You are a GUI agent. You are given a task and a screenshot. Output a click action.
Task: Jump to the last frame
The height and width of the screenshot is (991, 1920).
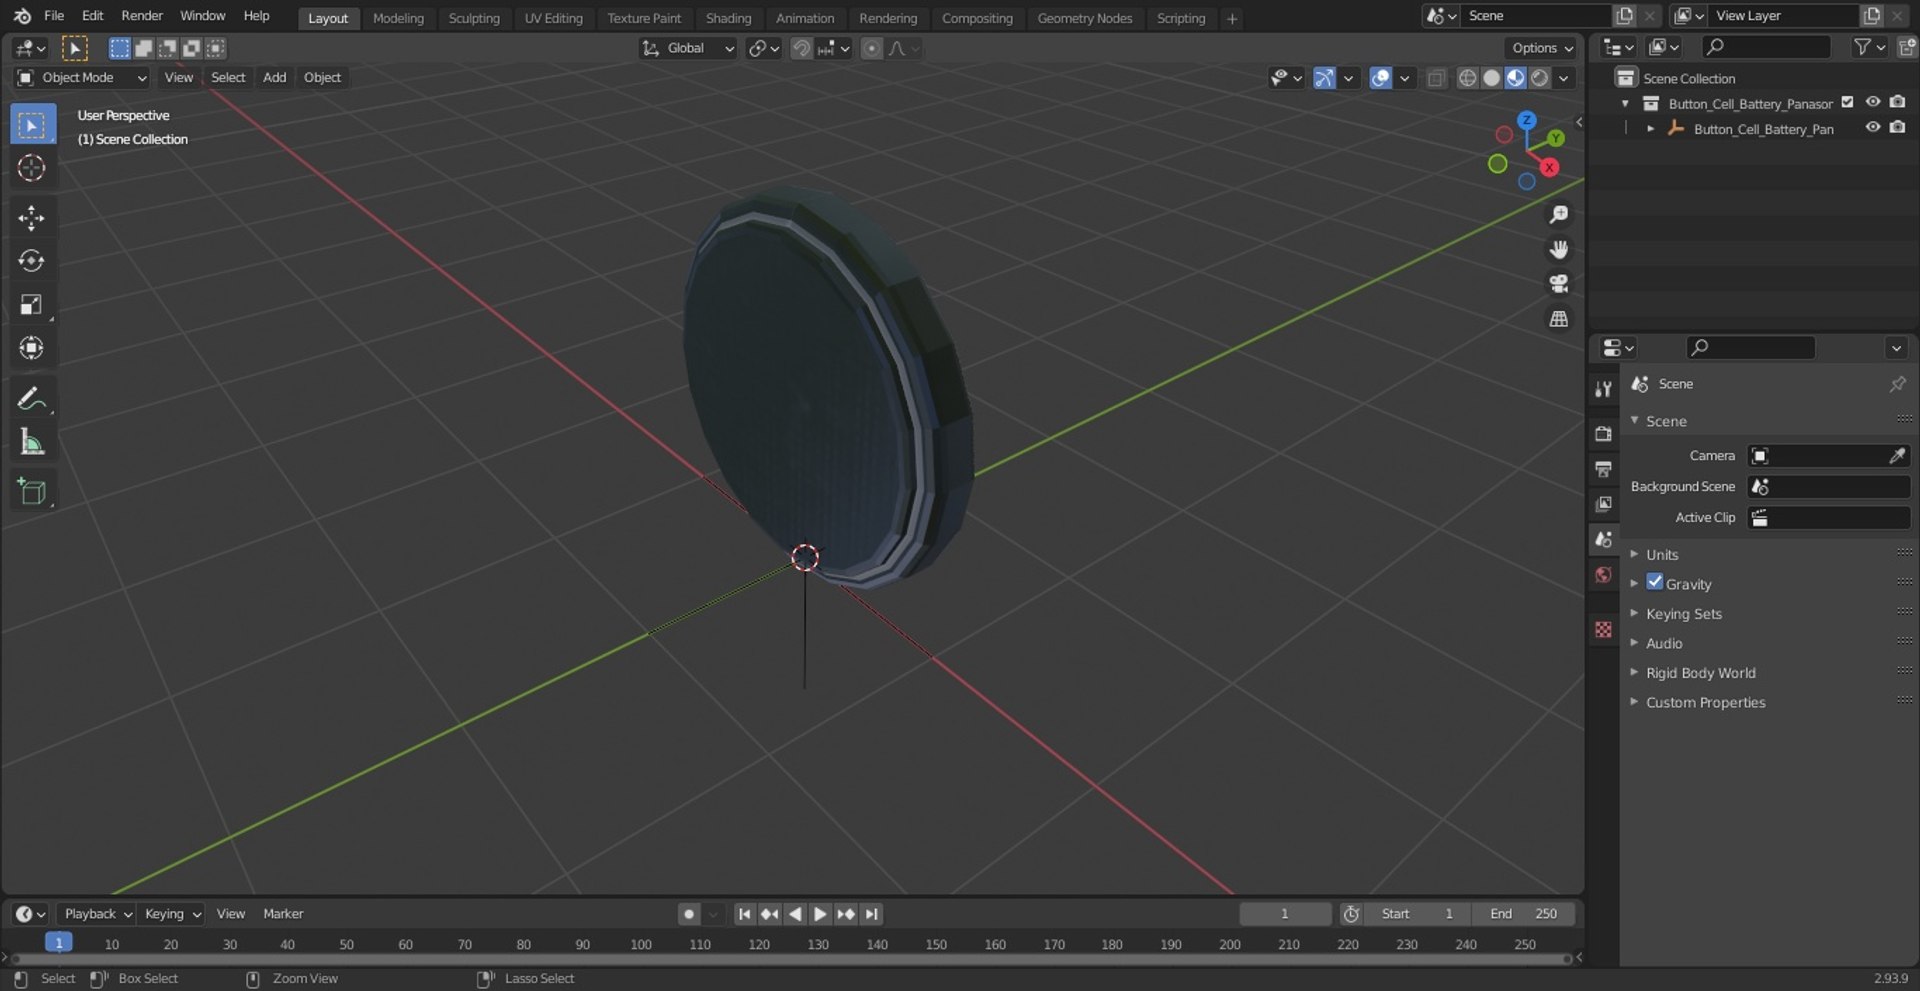872,914
